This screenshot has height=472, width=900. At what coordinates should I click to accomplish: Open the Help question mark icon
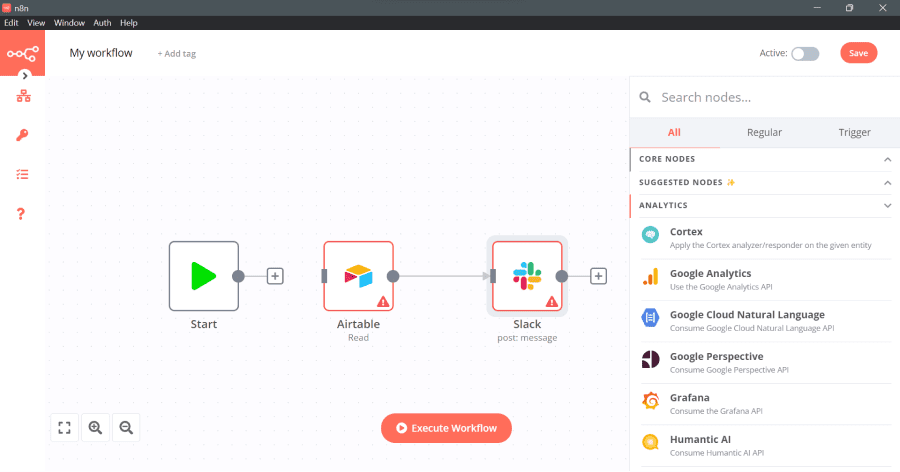click(21, 214)
